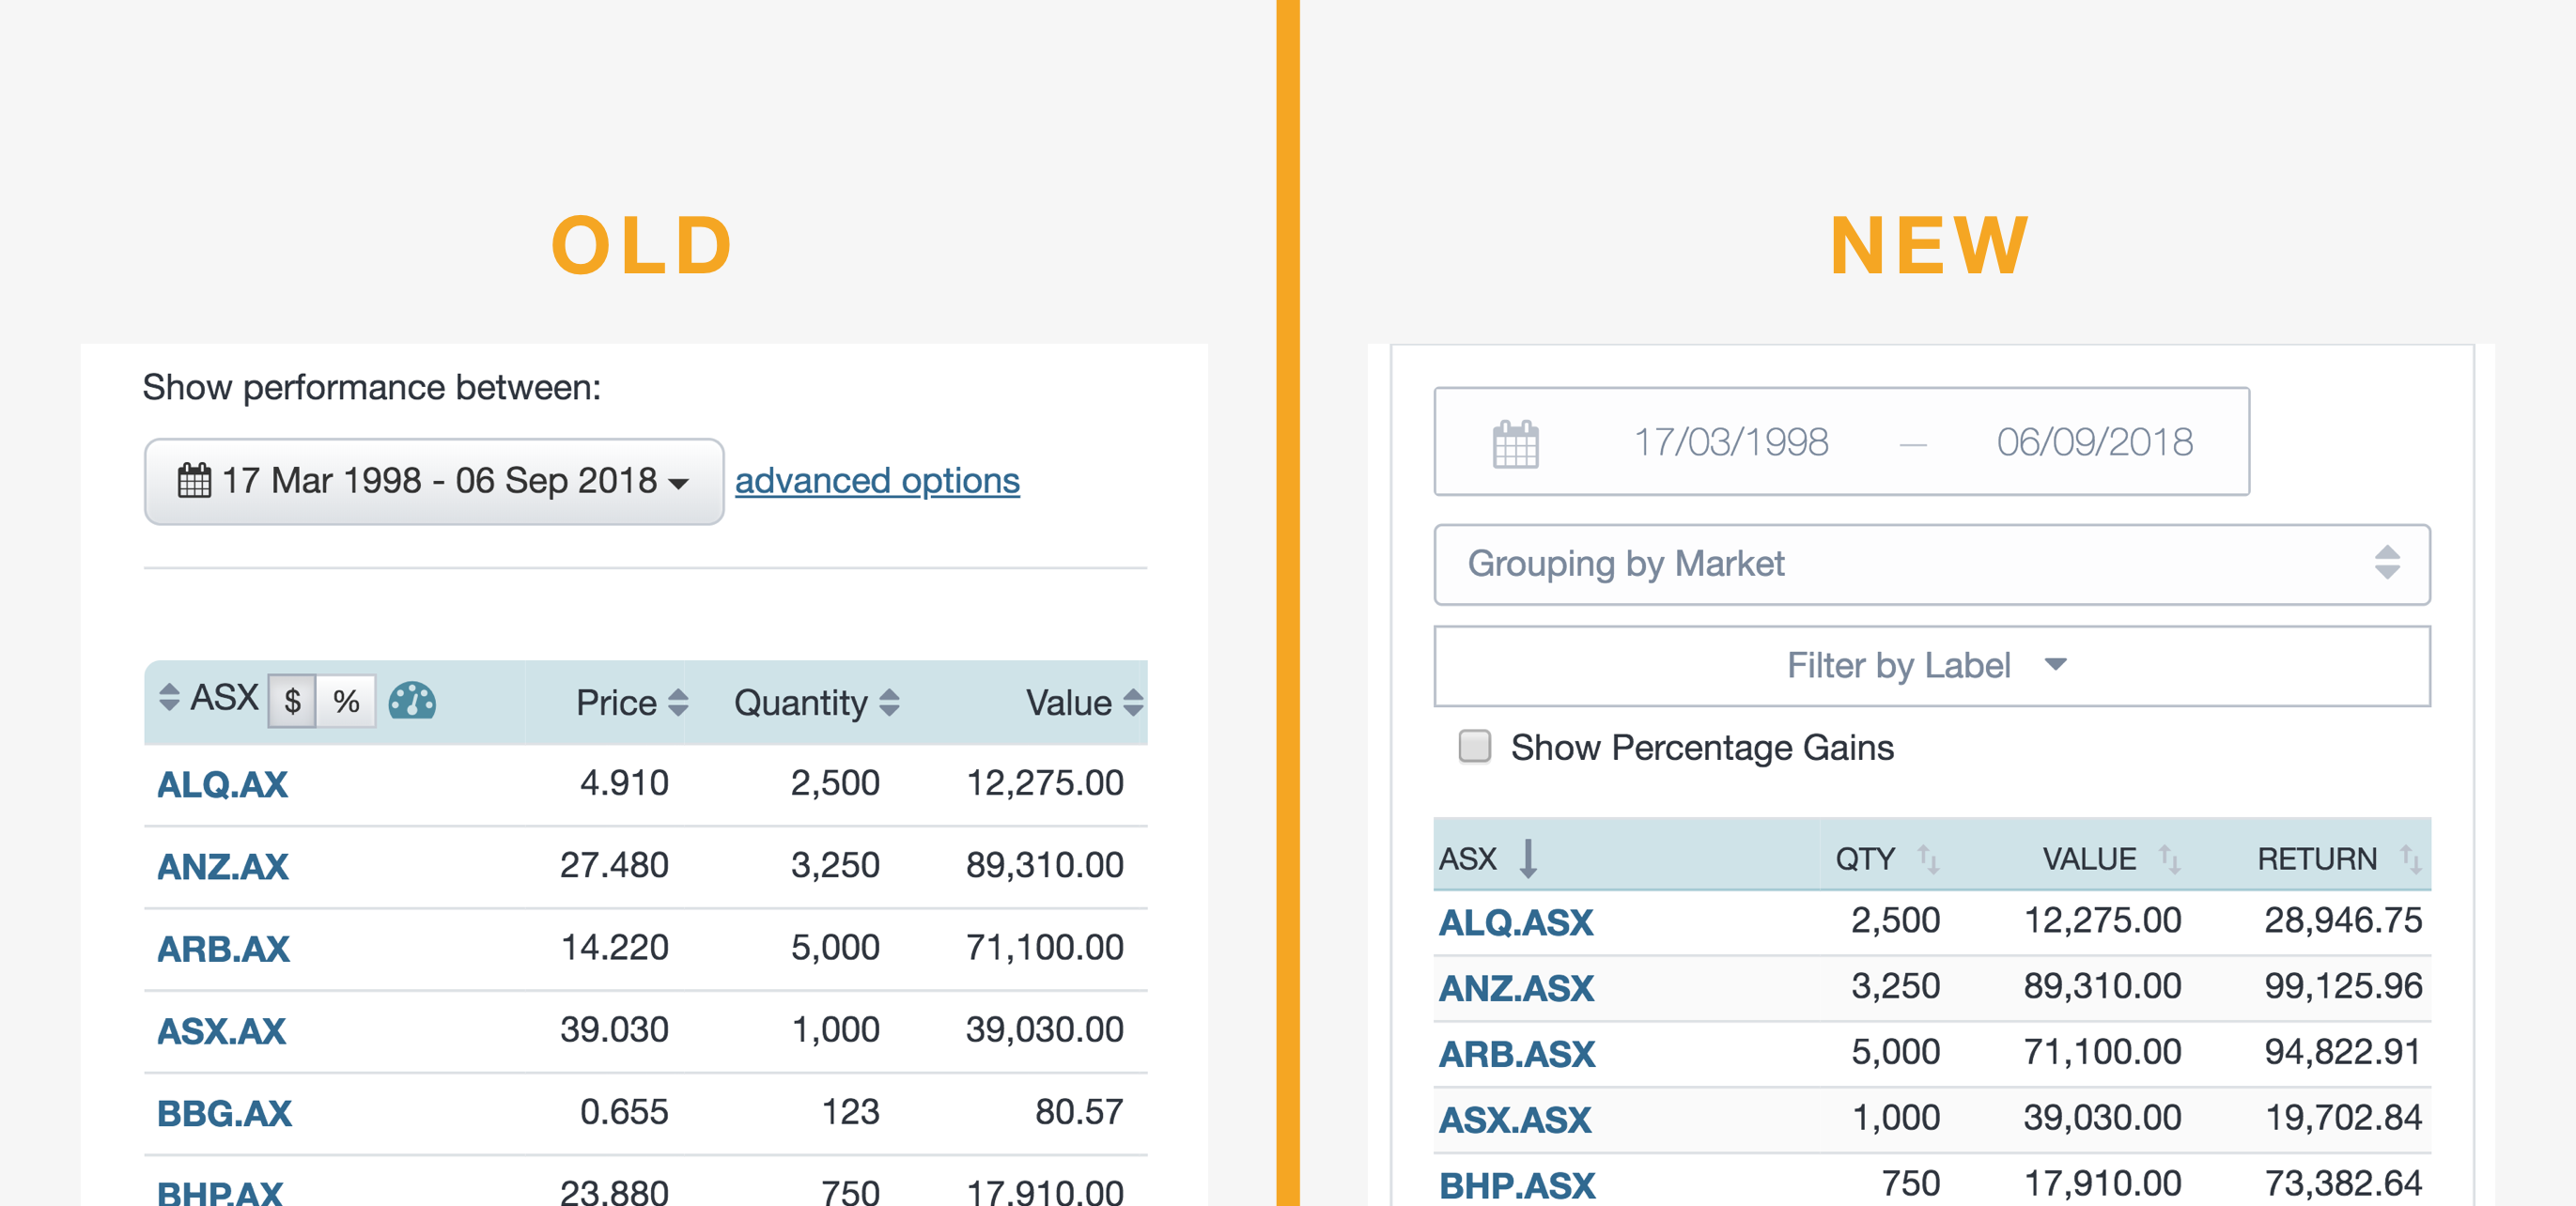The width and height of the screenshot is (2576, 1206).
Task: Click the ASX descending sort arrow
Action: coord(1527,858)
